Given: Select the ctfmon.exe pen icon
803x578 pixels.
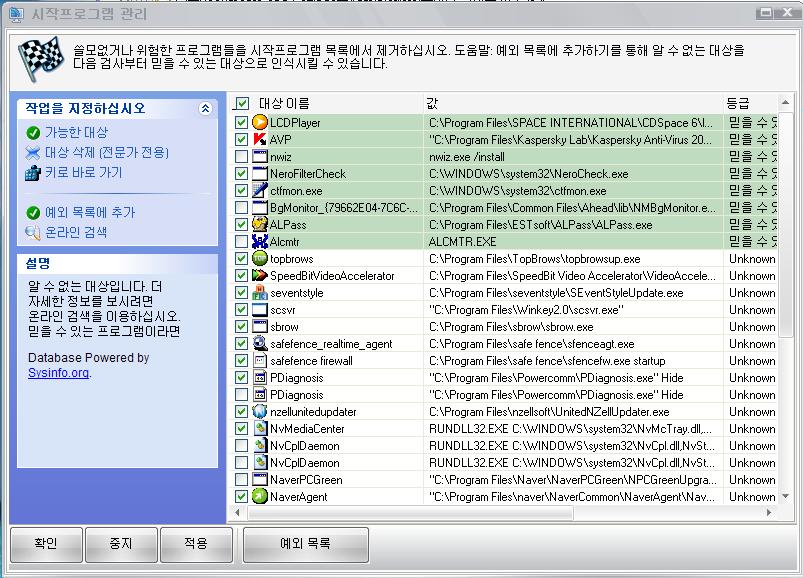Looking at the screenshot, I should point(260,190).
